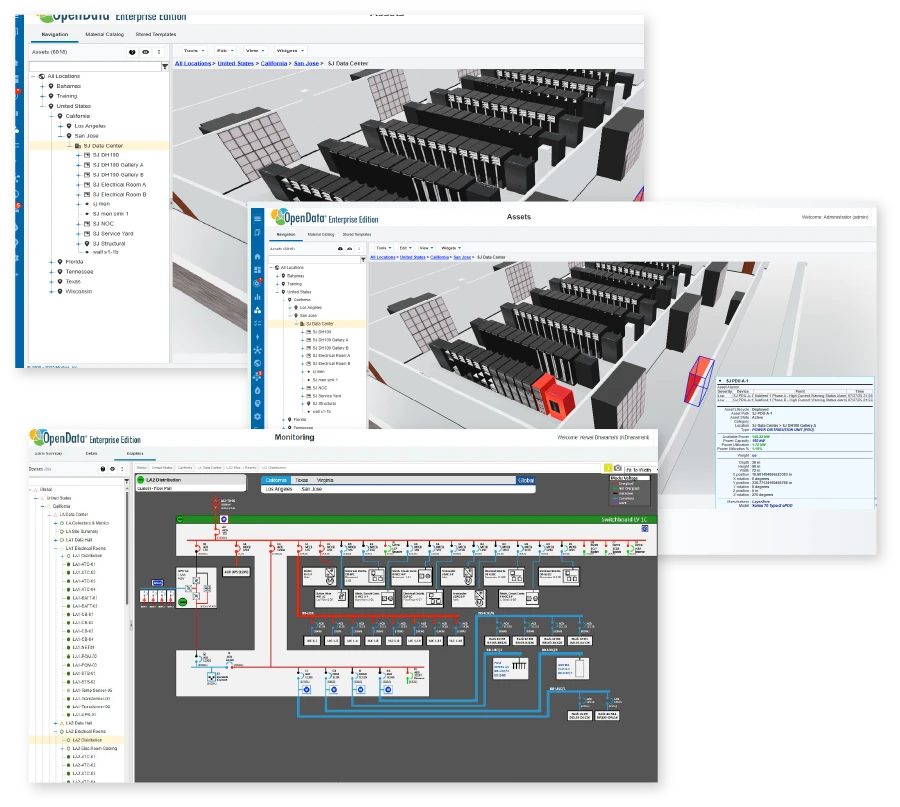Click the yellow folder icon beside SJ Data Center

pos(78,146)
